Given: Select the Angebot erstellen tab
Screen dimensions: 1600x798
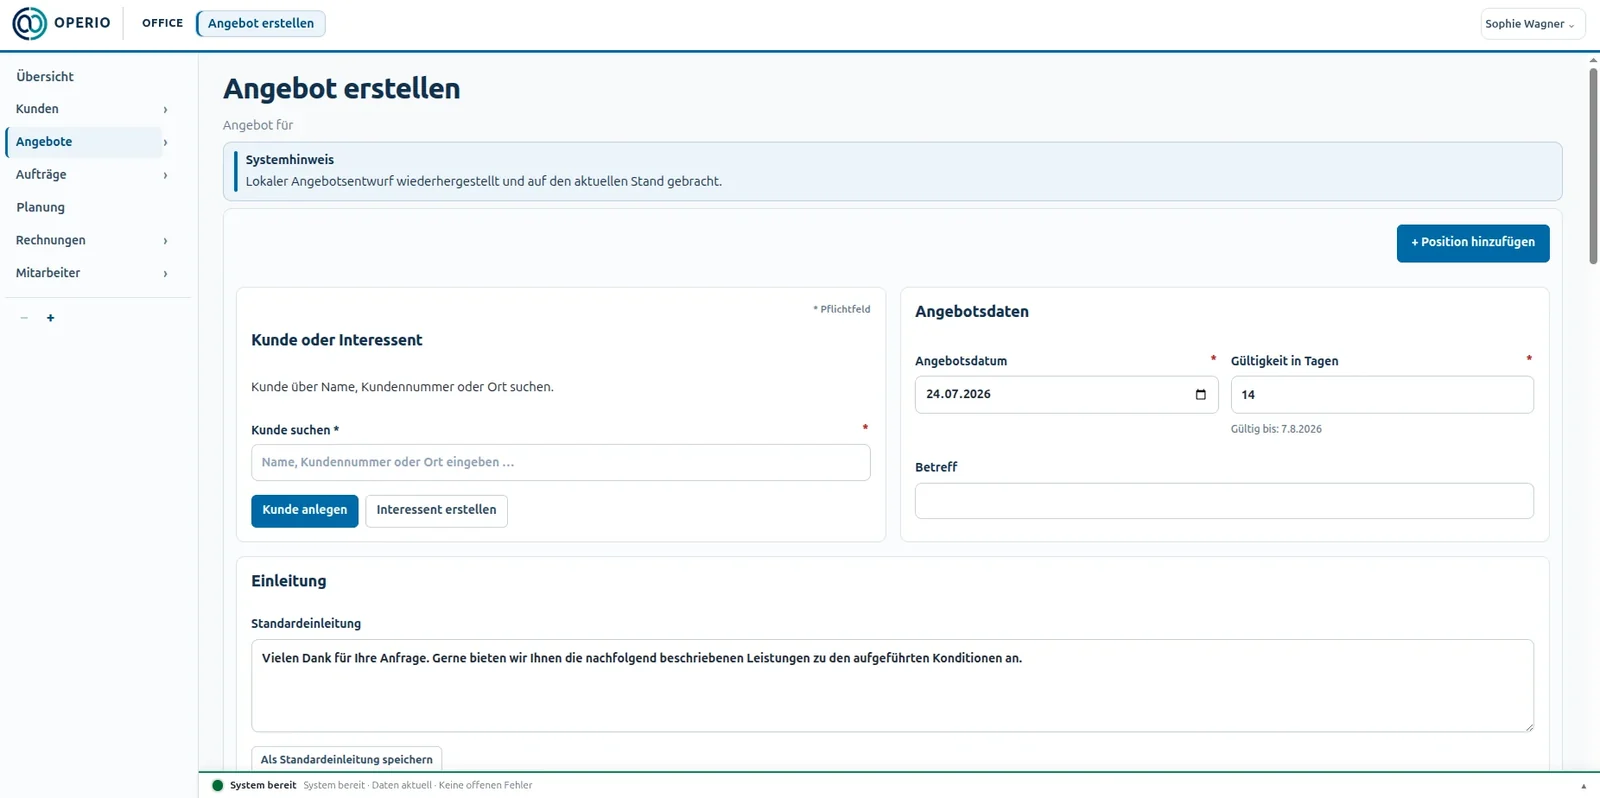Looking at the screenshot, I should [x=260, y=23].
